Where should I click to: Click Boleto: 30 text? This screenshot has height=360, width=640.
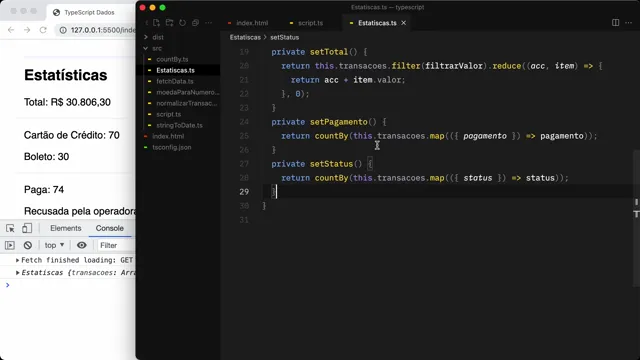47,157
